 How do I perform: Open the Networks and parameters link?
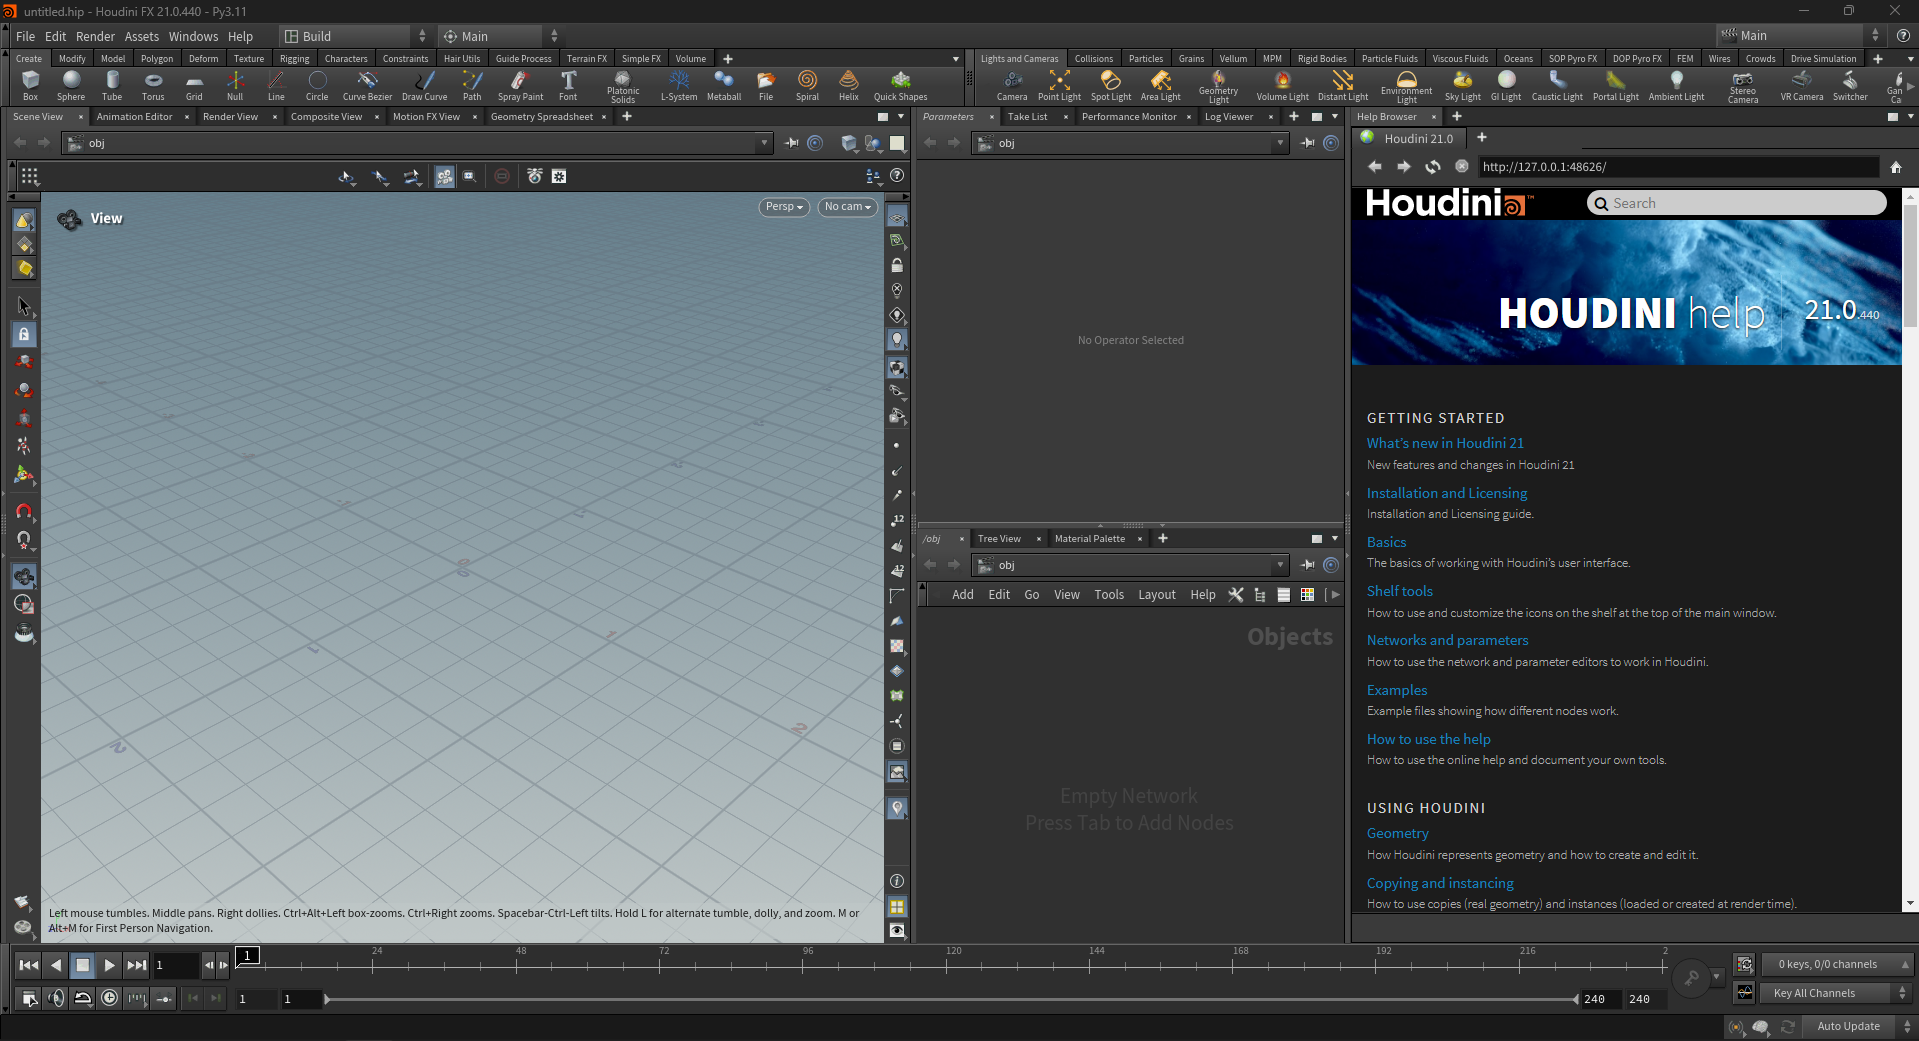coord(1447,640)
